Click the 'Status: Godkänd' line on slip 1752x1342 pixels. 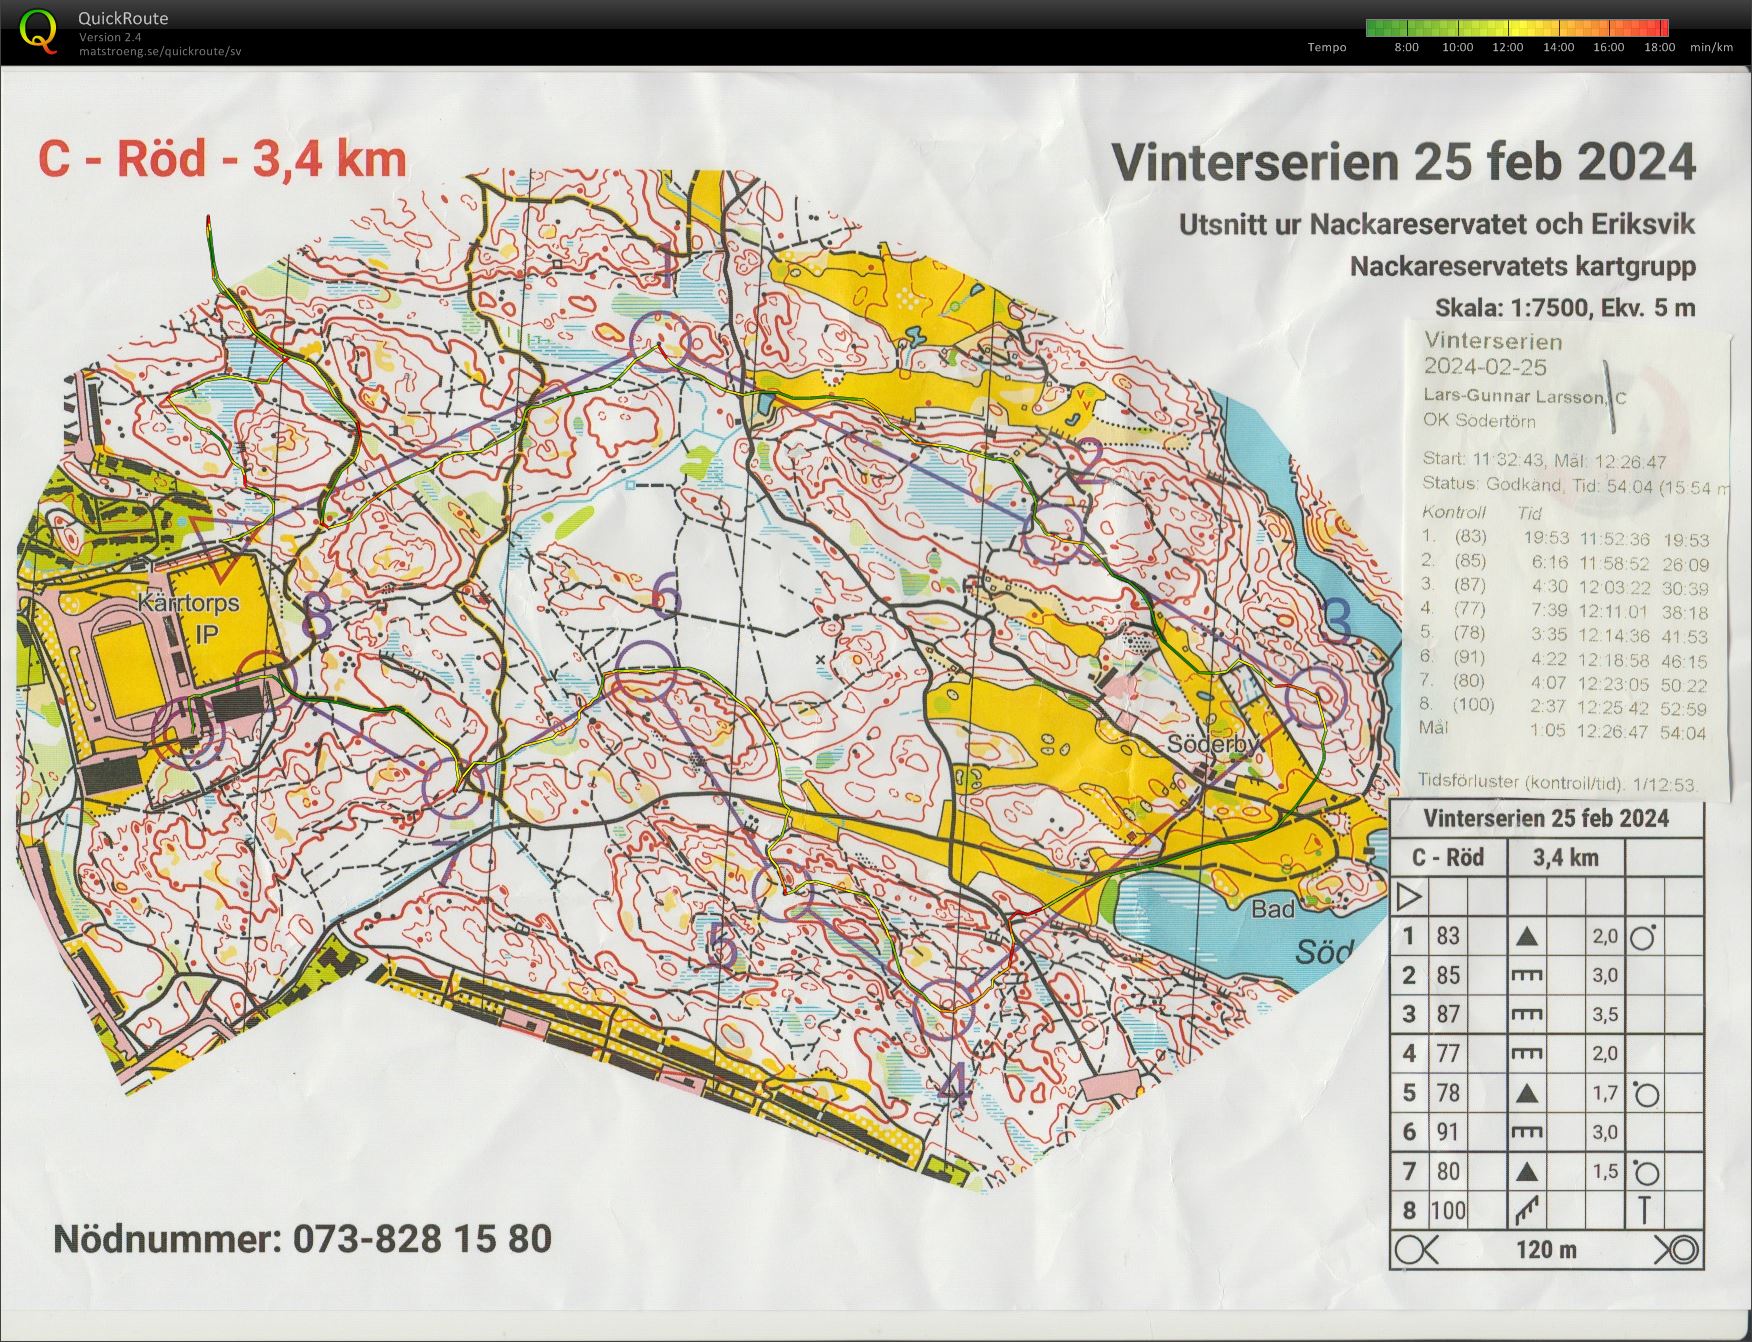(1575, 485)
